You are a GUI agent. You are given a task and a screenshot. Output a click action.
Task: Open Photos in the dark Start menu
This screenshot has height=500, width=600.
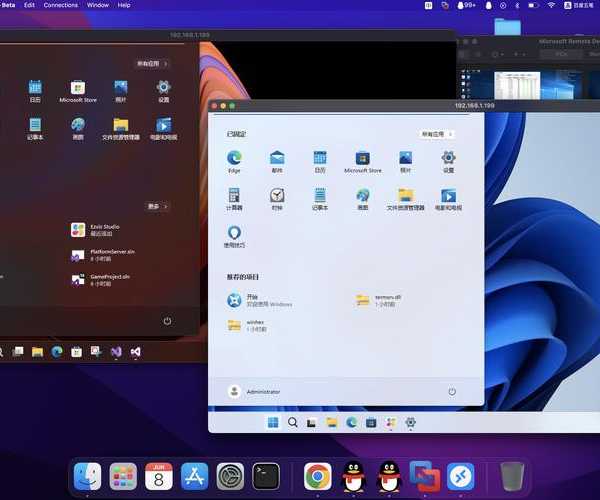point(121,91)
